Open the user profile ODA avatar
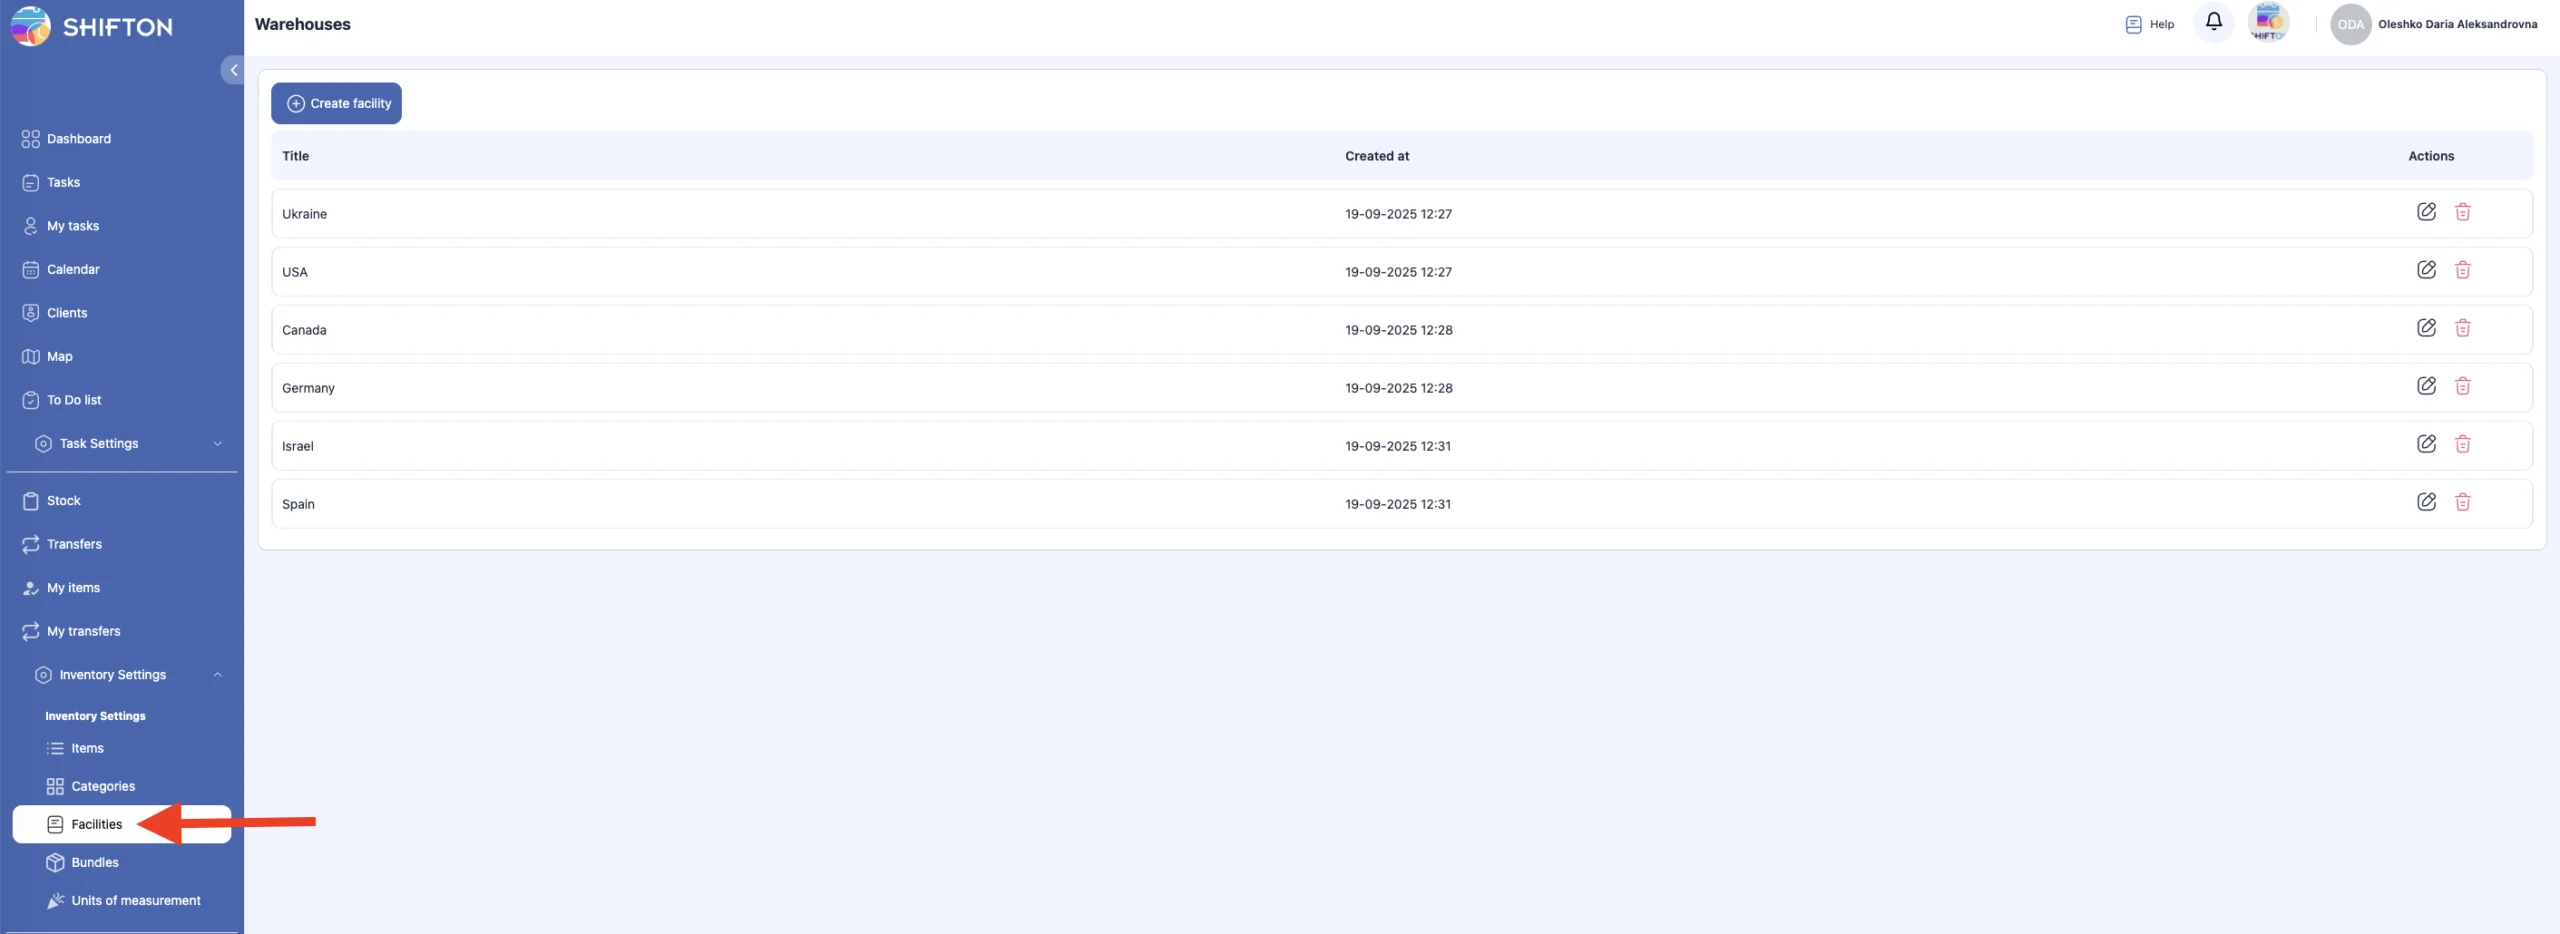The image size is (2560, 934). tap(2350, 24)
